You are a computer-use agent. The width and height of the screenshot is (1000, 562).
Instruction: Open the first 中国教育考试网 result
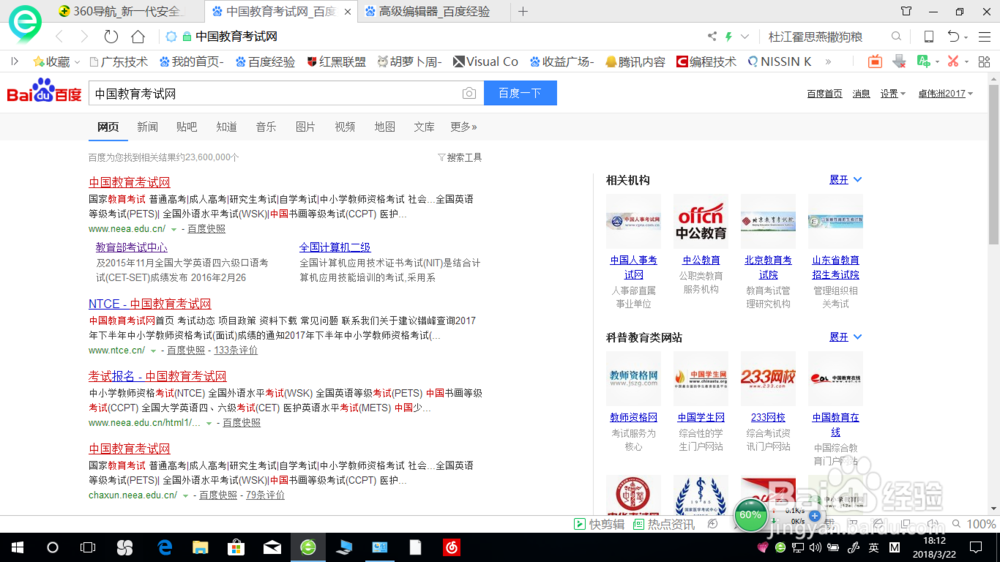pos(129,182)
